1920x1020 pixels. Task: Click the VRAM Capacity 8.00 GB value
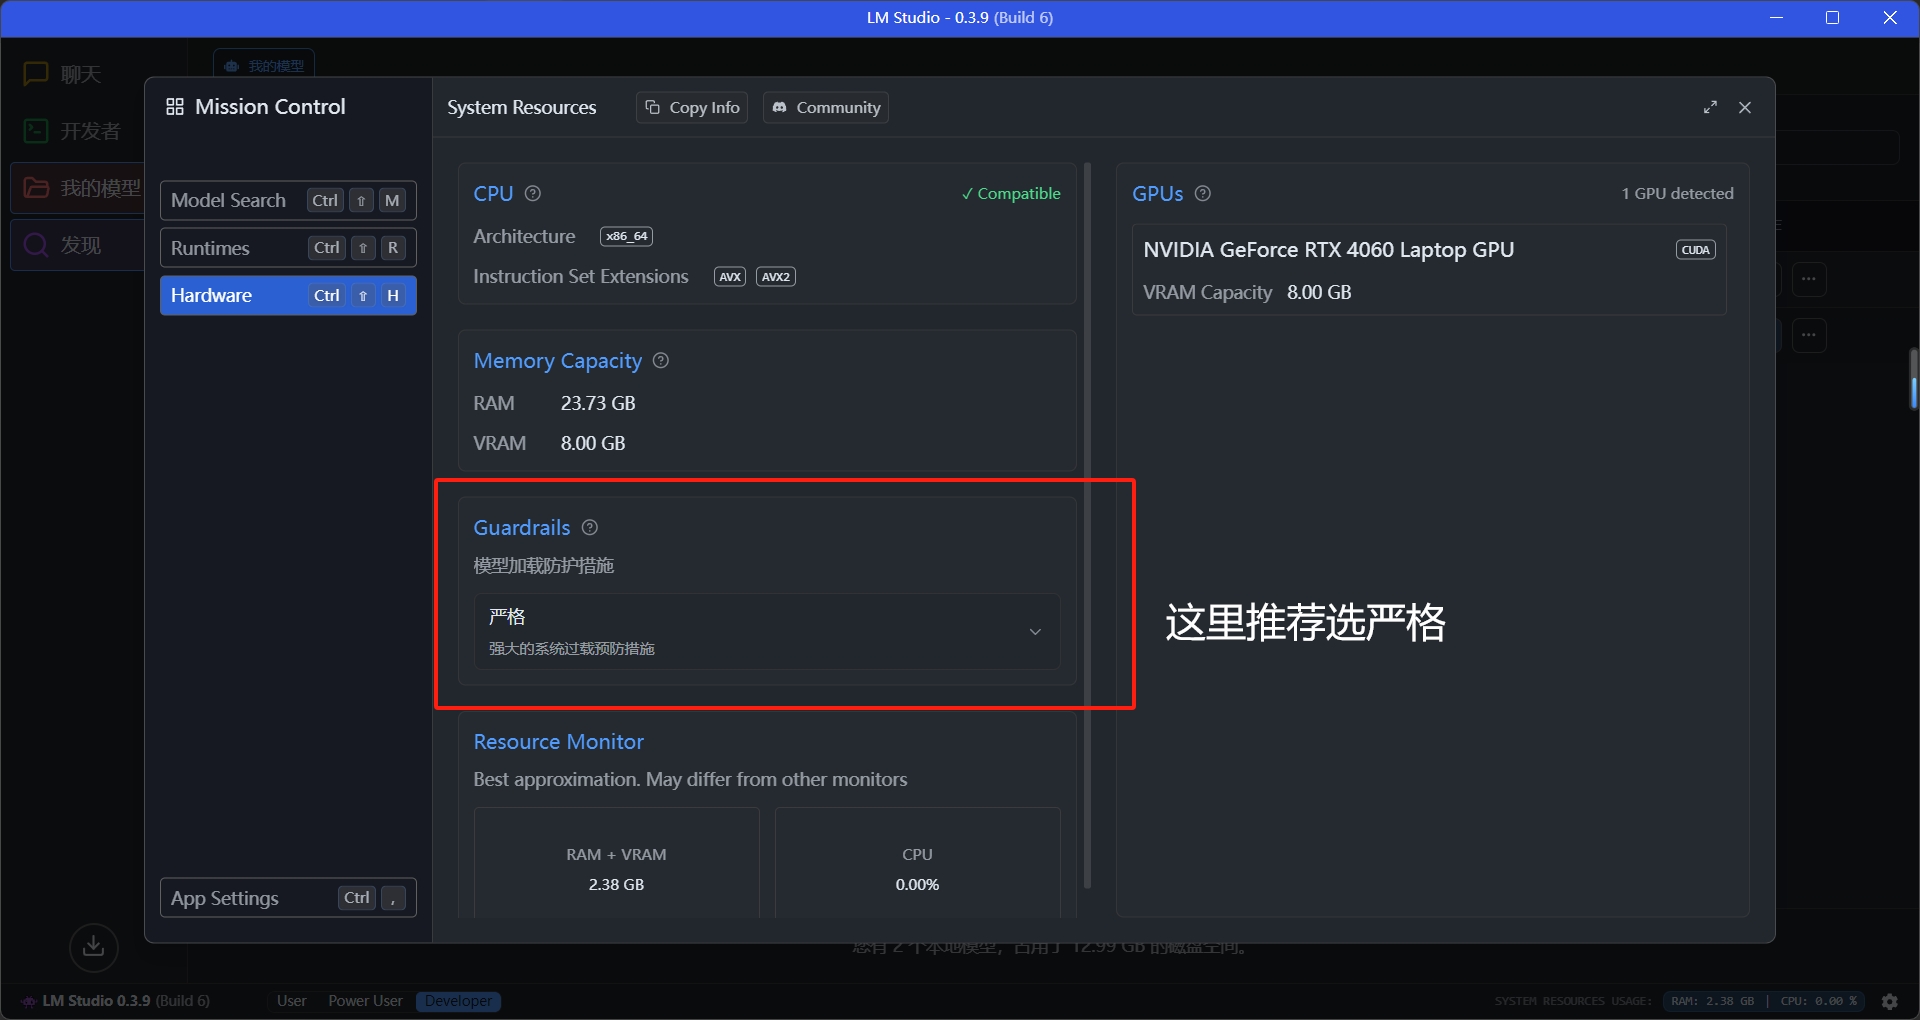1319,292
